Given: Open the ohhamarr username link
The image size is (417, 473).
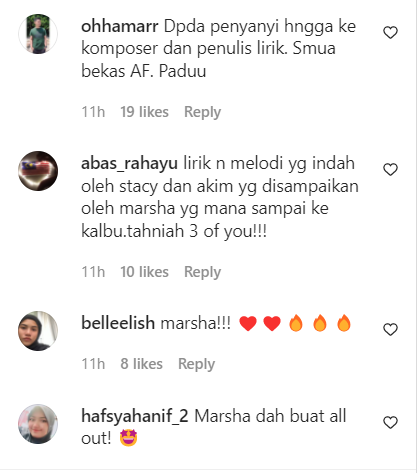Looking at the screenshot, I should (x=120, y=26).
